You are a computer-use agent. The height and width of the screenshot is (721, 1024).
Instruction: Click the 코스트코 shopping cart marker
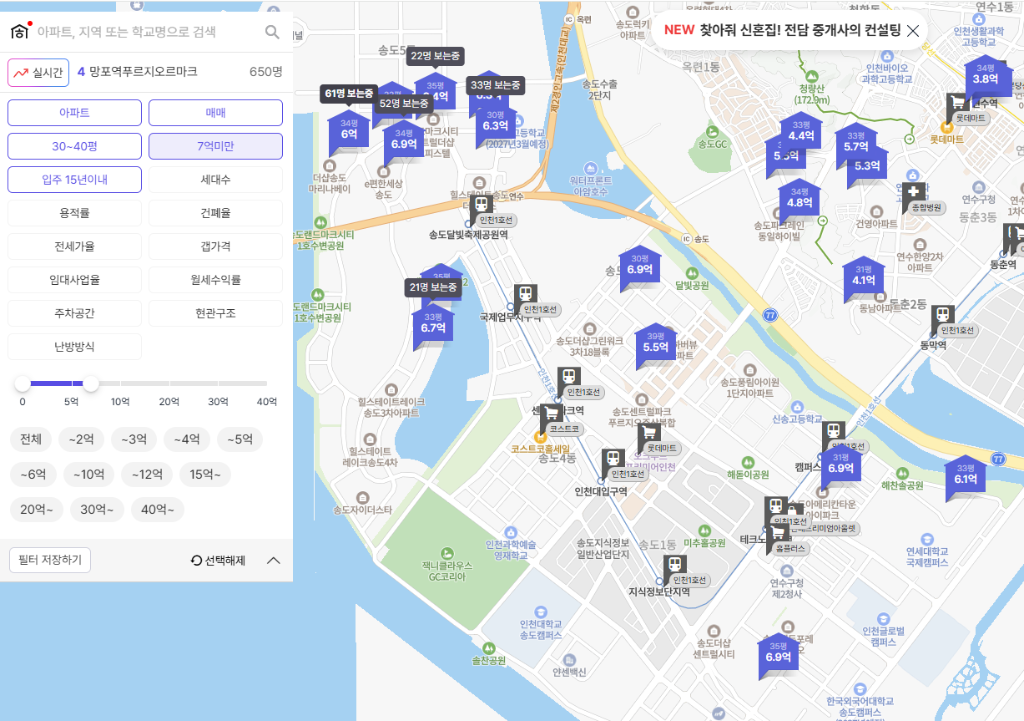click(x=551, y=413)
